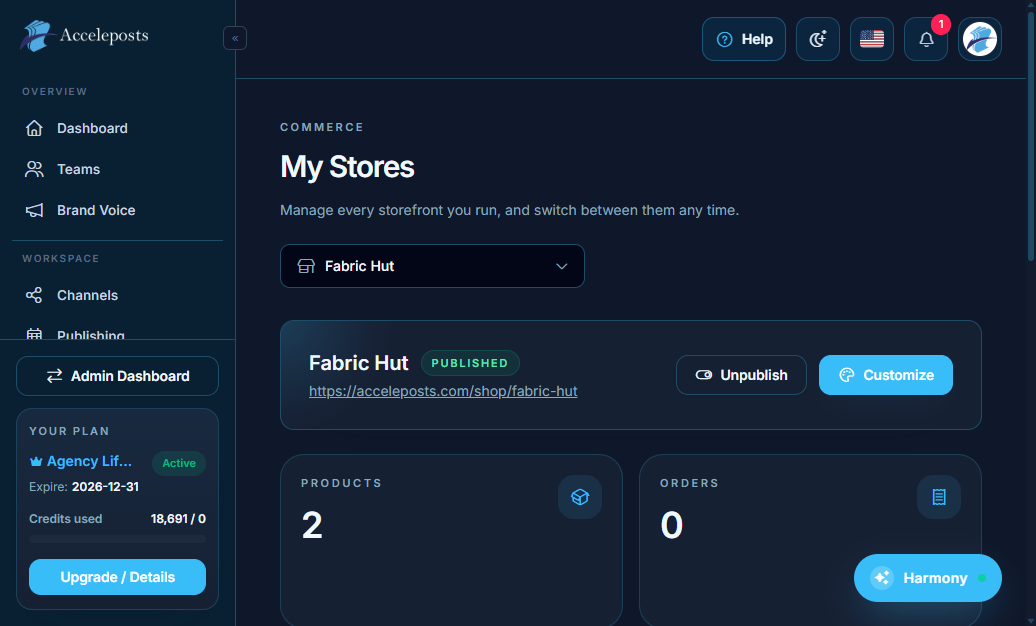Toggle dark mode with the moon icon
This screenshot has height=626, width=1036.
click(x=818, y=39)
